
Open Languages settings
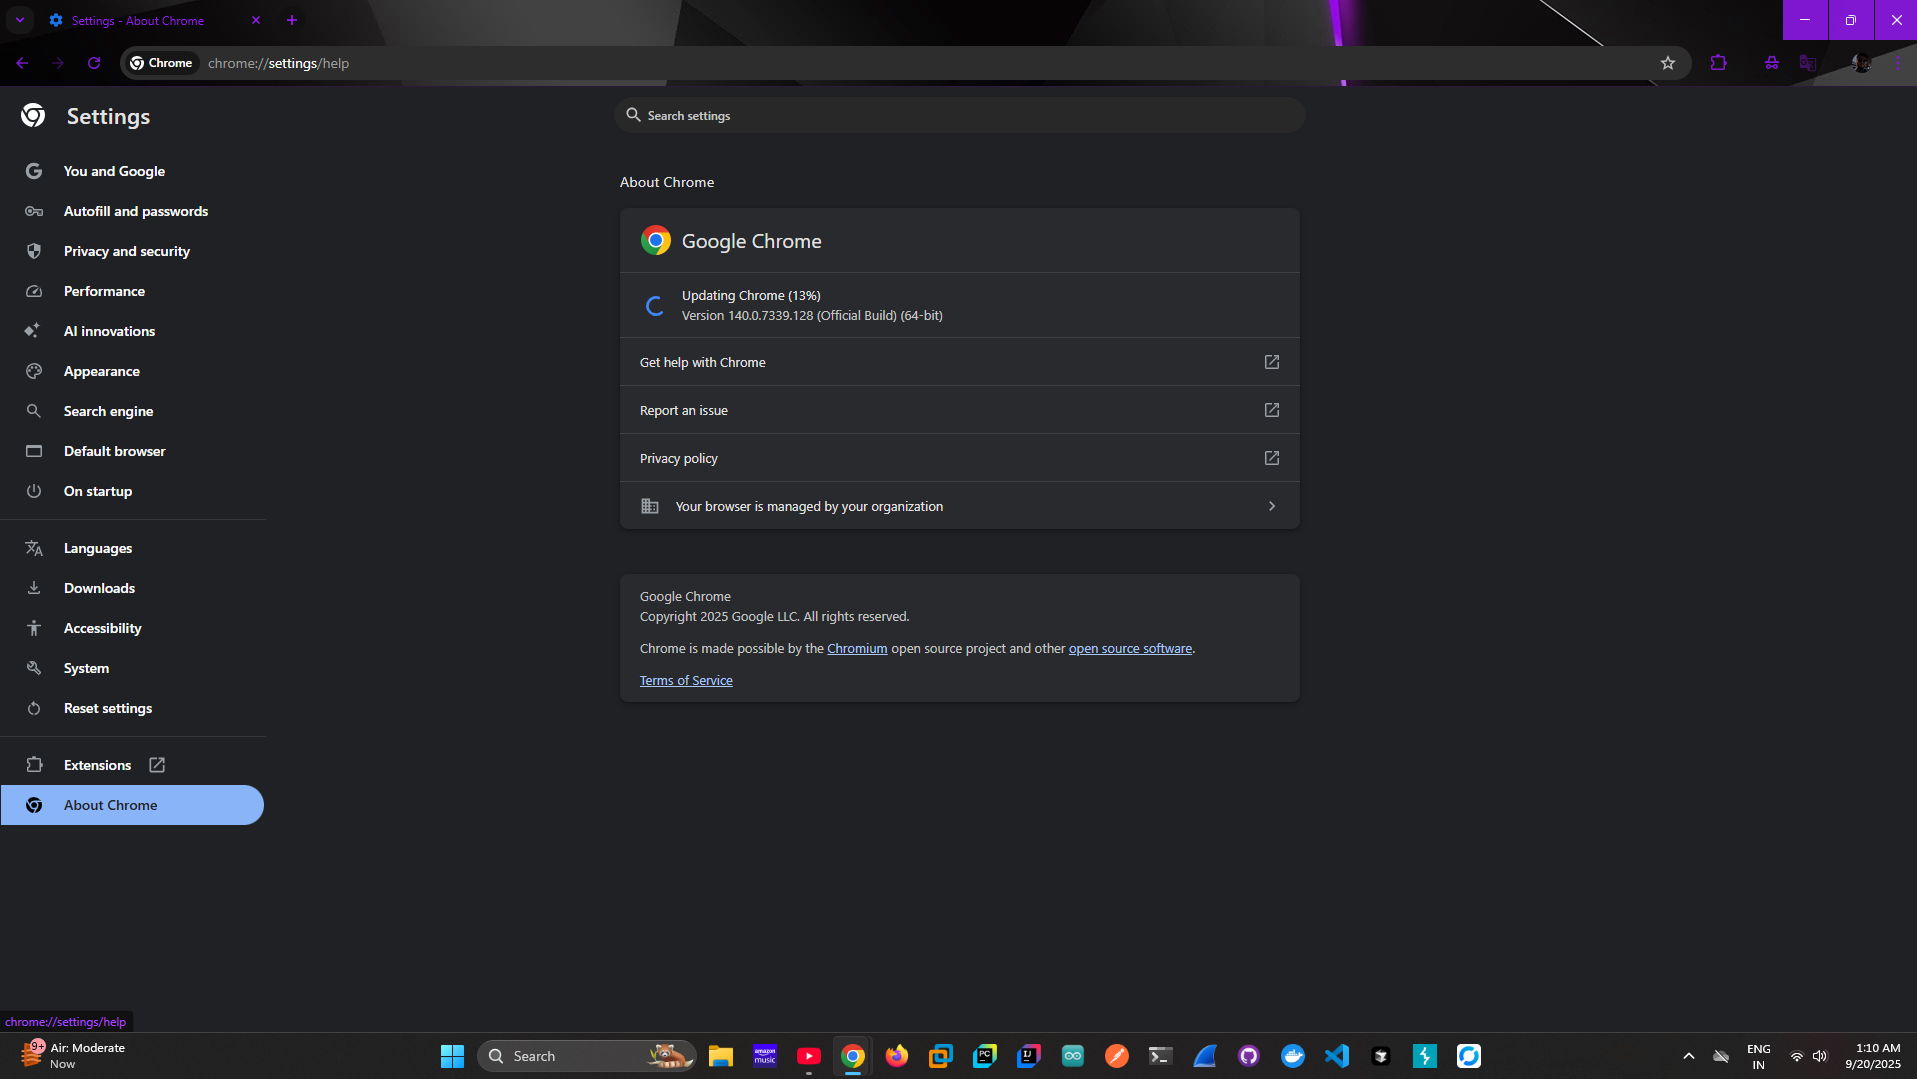(x=132, y=548)
